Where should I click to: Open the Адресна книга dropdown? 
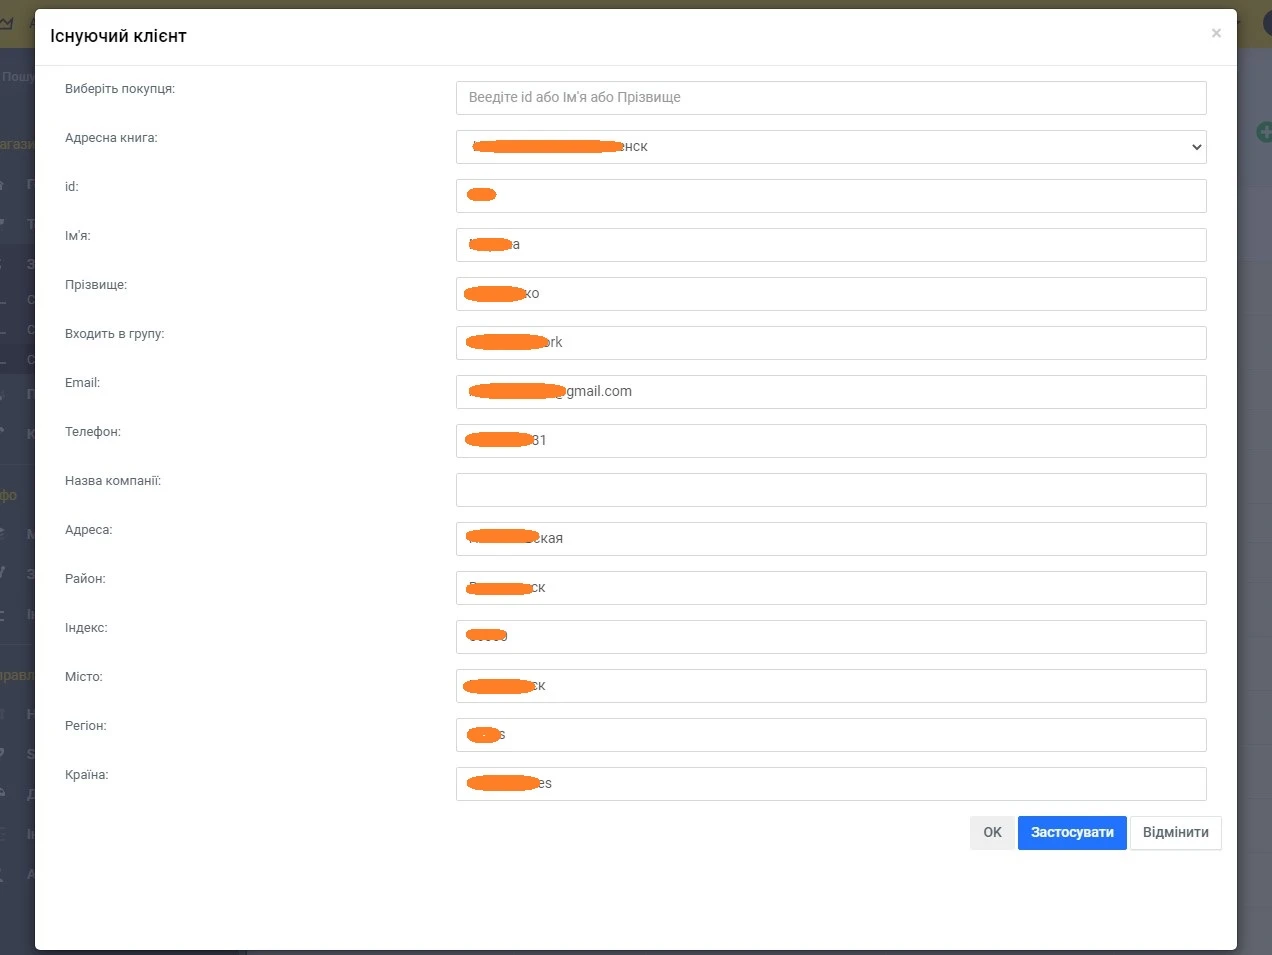[x=830, y=147]
